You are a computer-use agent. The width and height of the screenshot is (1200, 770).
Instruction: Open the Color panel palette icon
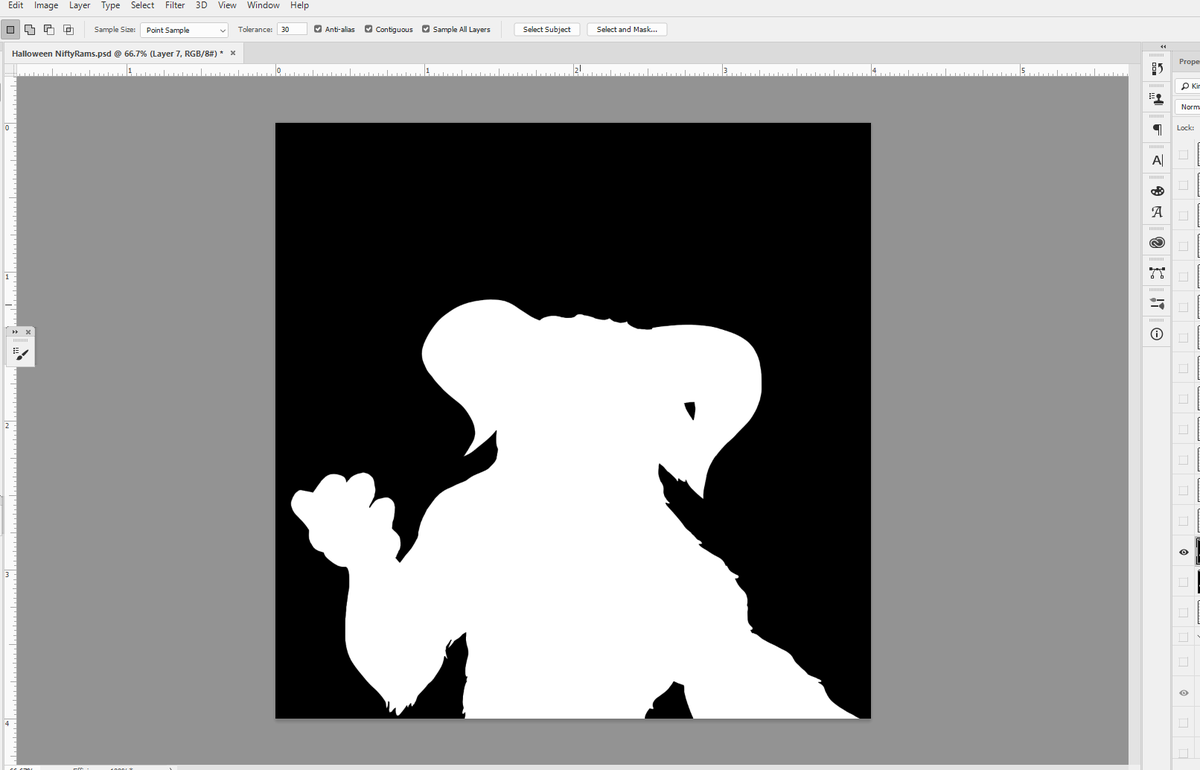pos(1156,188)
